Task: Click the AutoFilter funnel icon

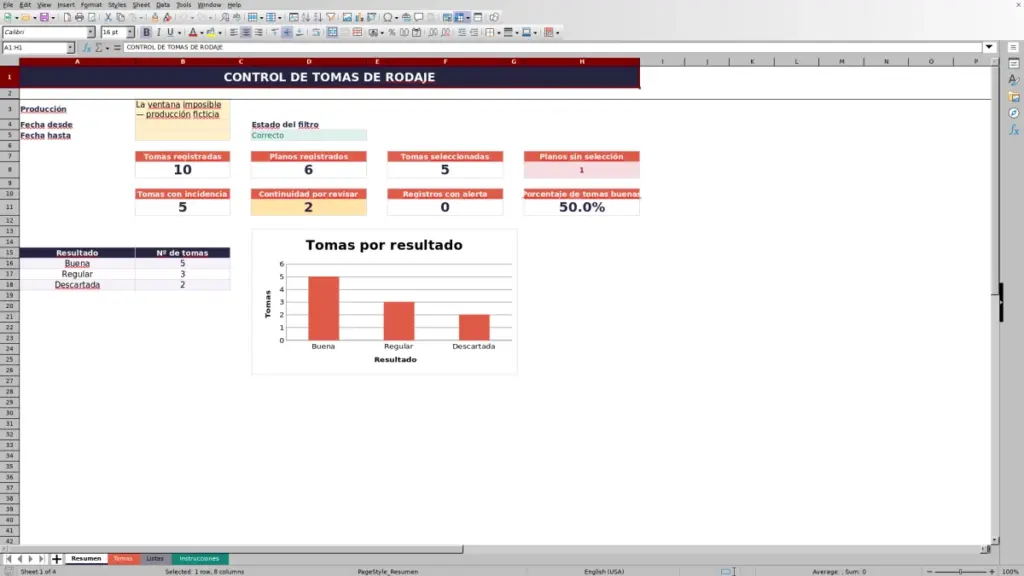Action: tap(331, 17)
